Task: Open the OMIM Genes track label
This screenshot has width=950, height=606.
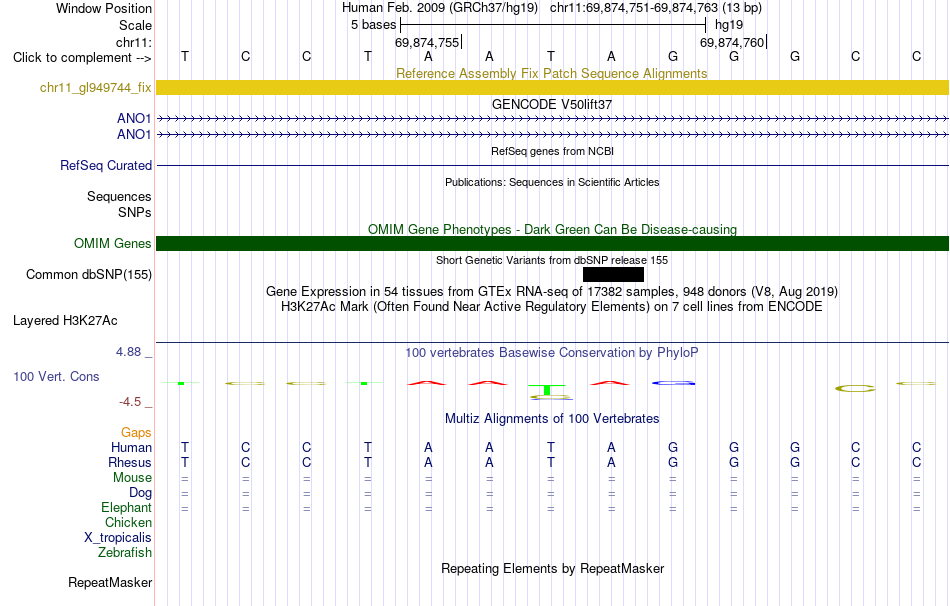Action: (x=112, y=244)
